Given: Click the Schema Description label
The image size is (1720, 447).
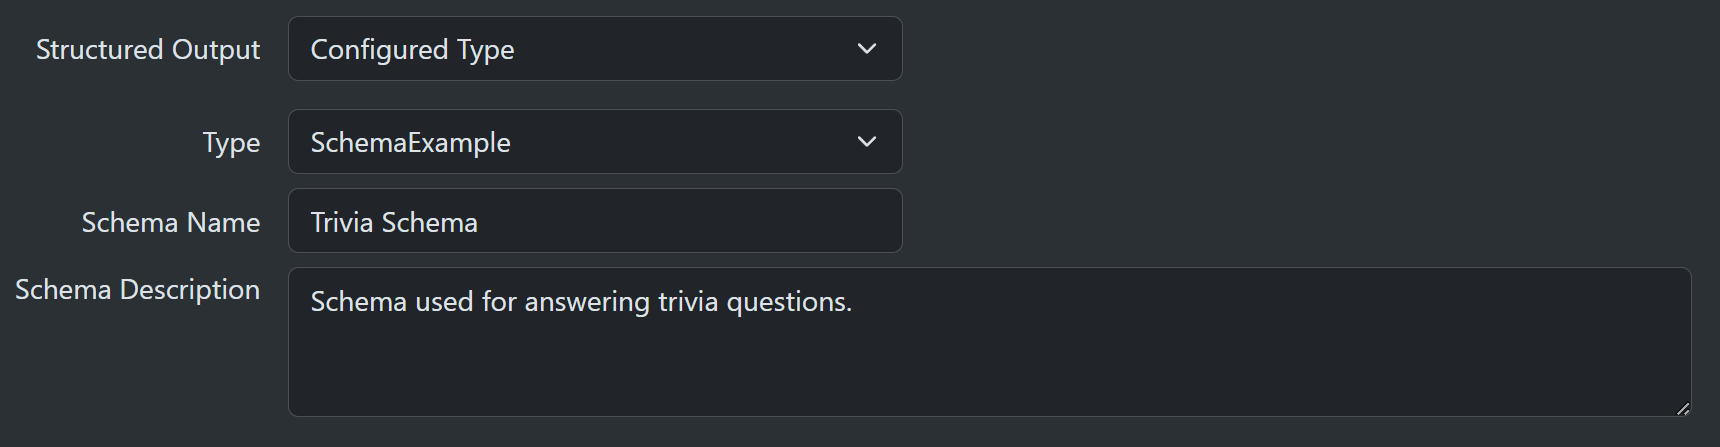Looking at the screenshot, I should [137, 289].
